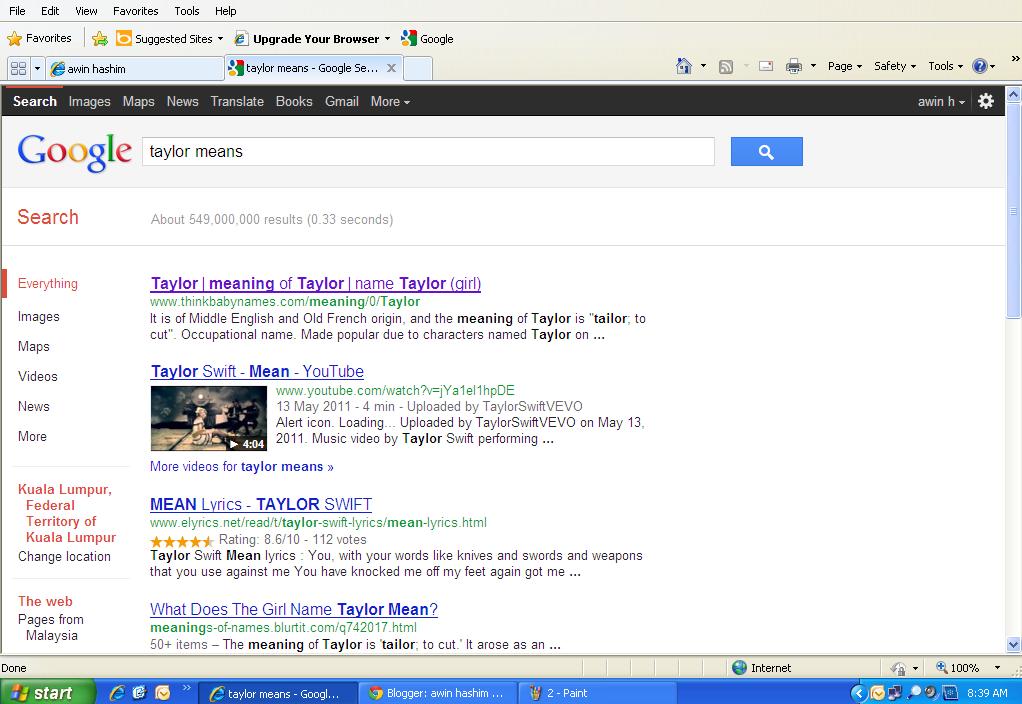Click the page scrollbar up arrow
1022x704 pixels.
1014,95
